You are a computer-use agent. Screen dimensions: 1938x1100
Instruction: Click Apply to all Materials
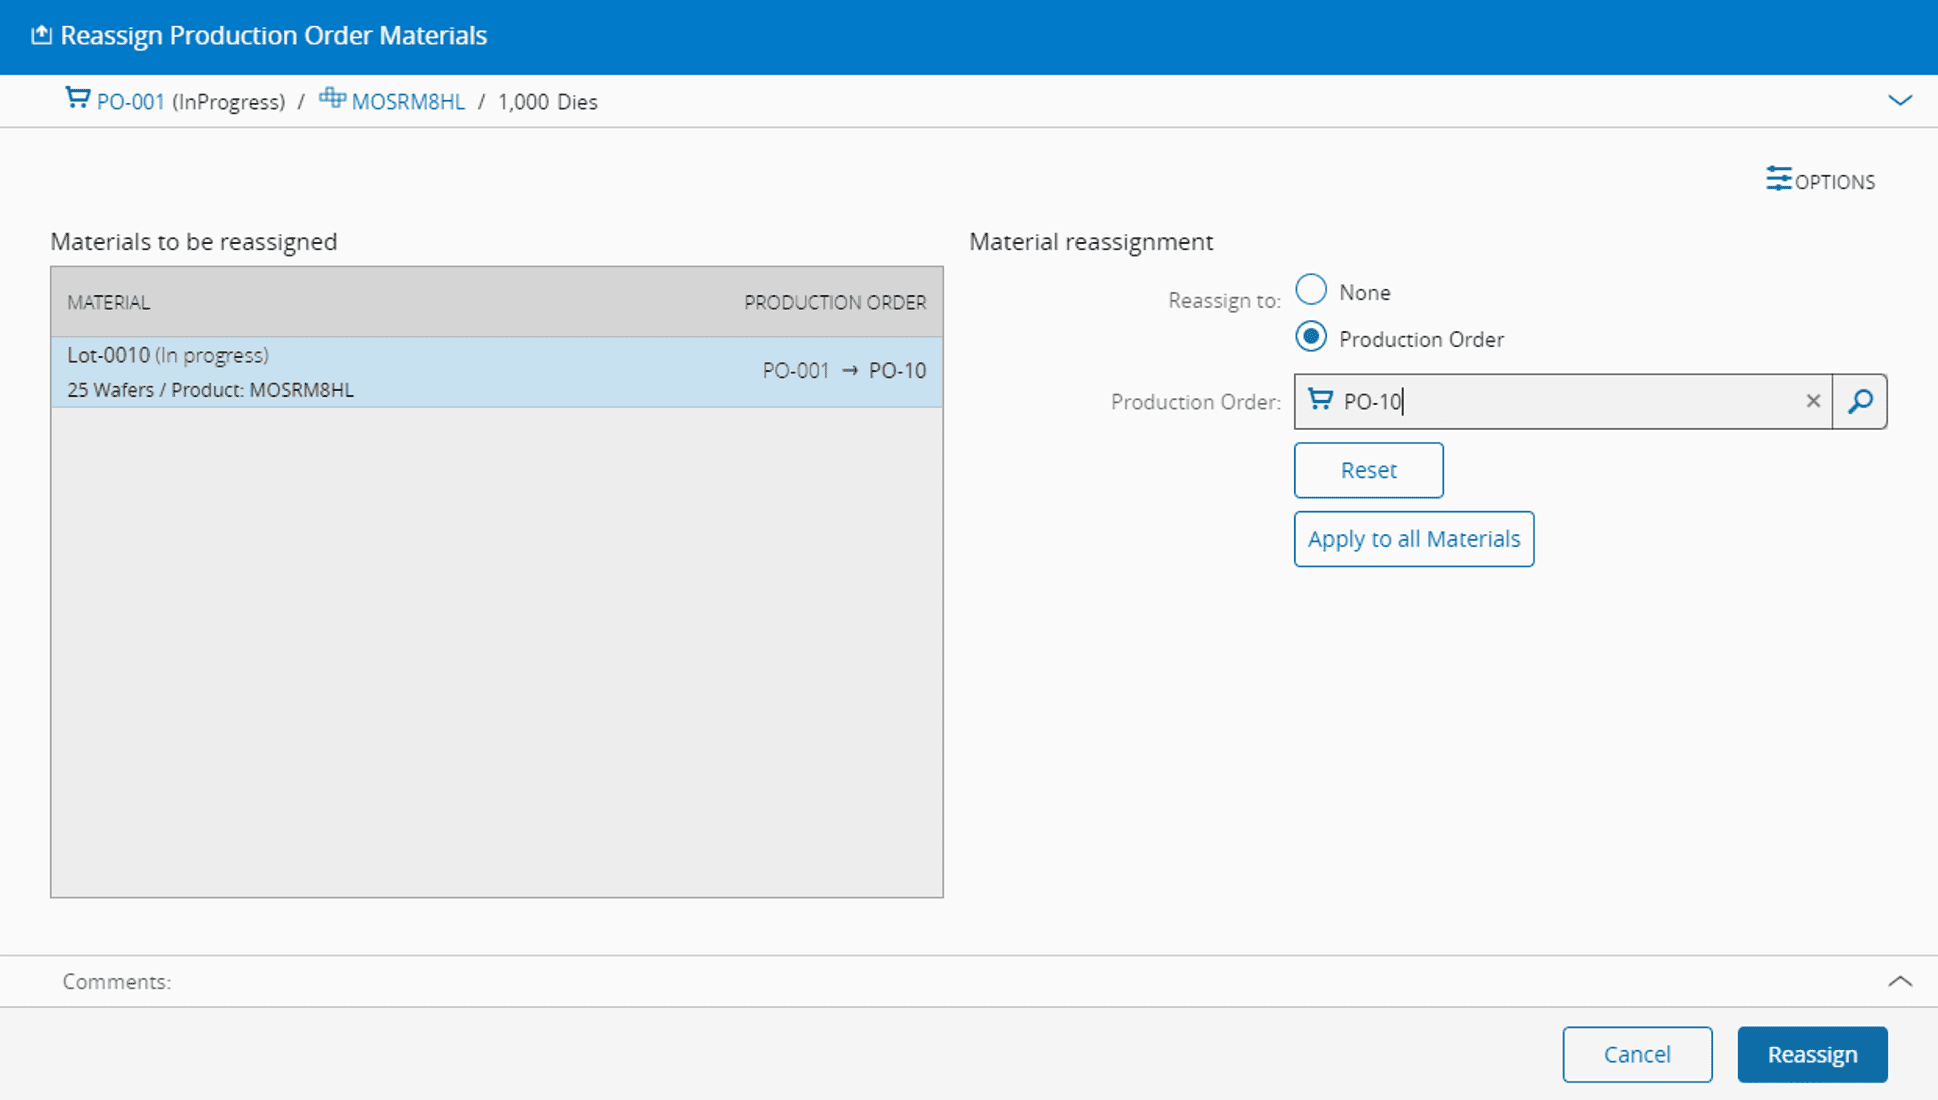tap(1413, 539)
